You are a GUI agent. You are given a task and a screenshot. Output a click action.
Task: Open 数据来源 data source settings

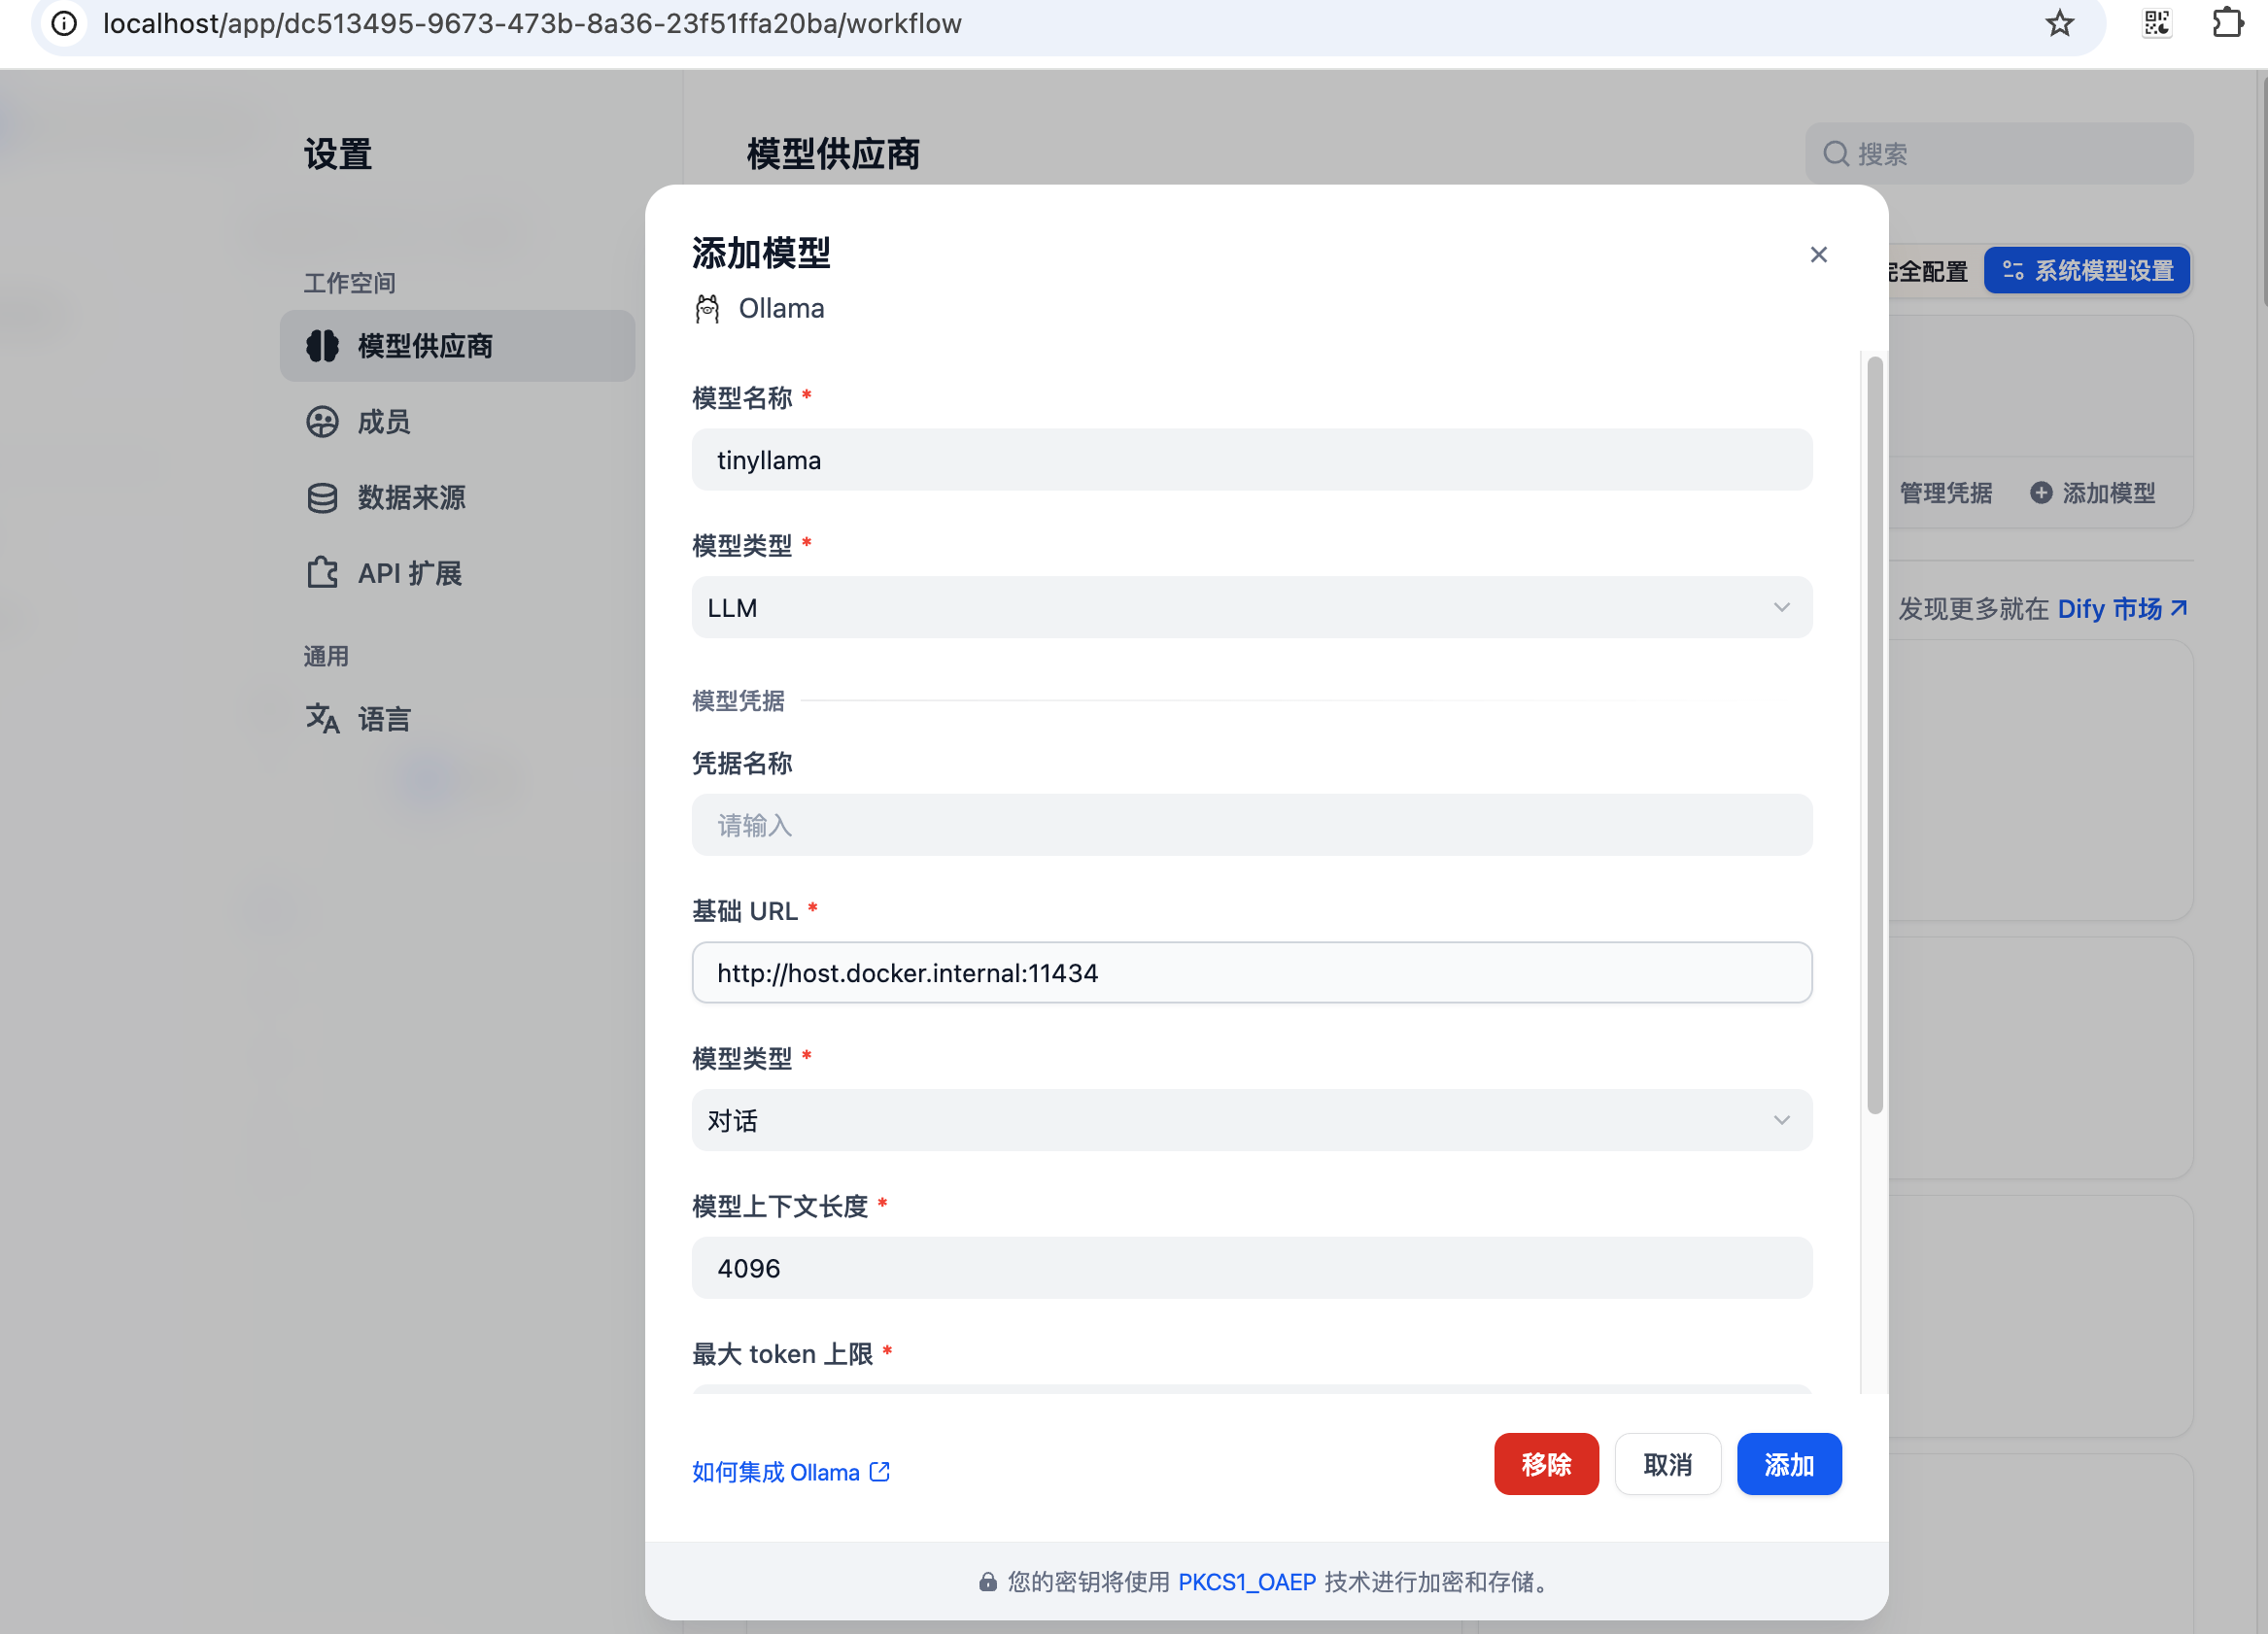coord(410,498)
